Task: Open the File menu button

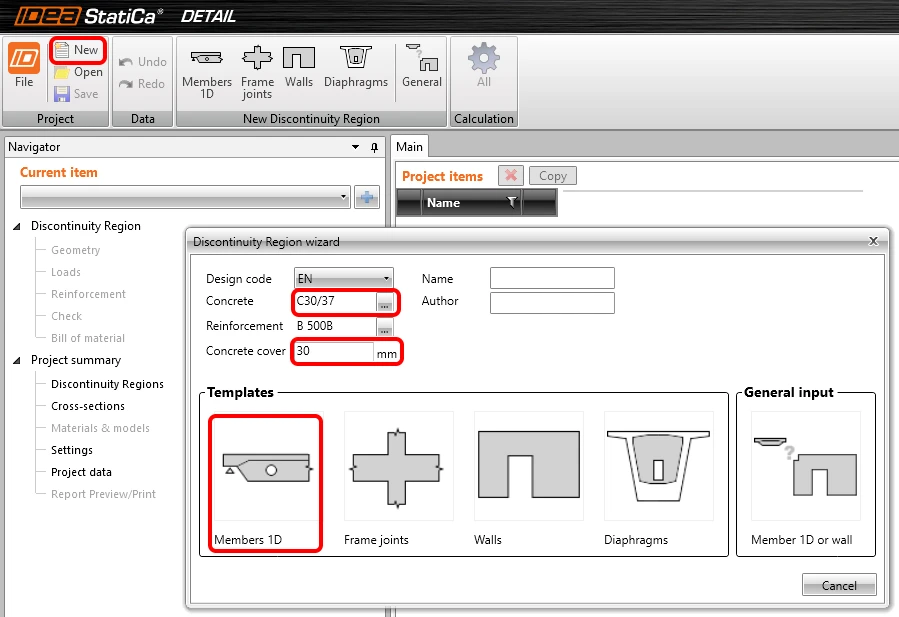Action: 24,65
